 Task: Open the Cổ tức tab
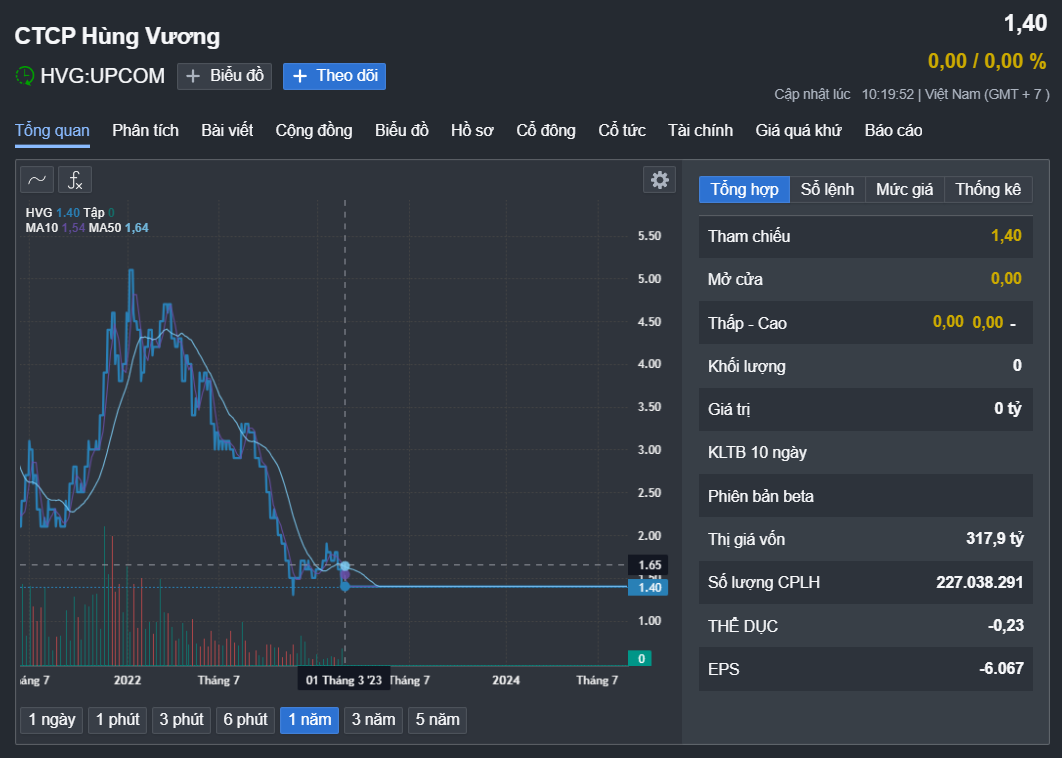pos(622,130)
